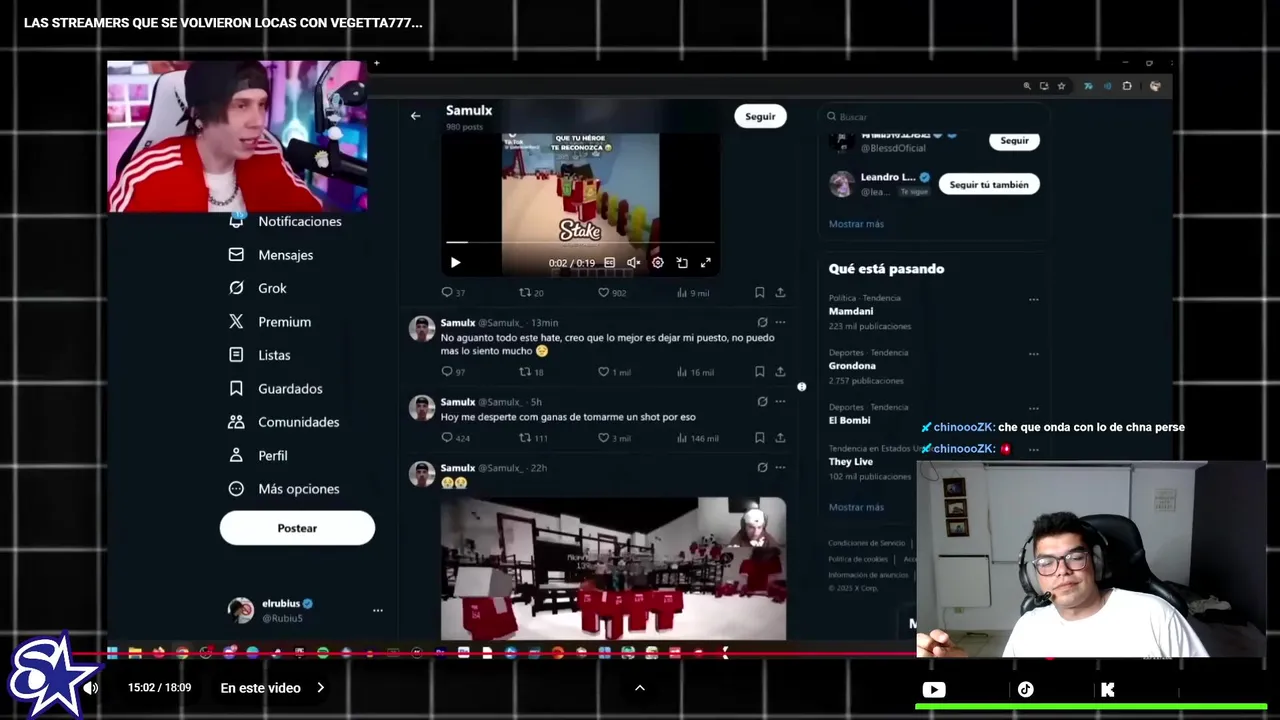Click the Seguir tú también button
This screenshot has height=720, width=1280.
coord(989,184)
